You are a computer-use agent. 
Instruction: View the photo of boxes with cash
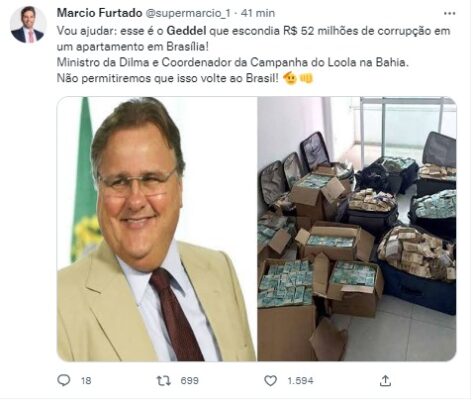tap(357, 229)
